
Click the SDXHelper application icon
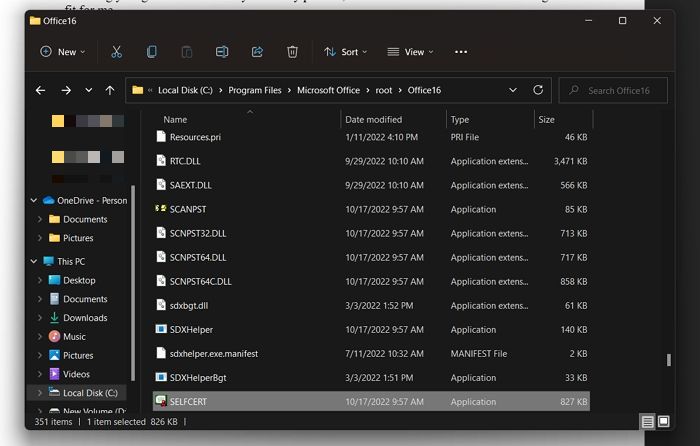[161, 329]
